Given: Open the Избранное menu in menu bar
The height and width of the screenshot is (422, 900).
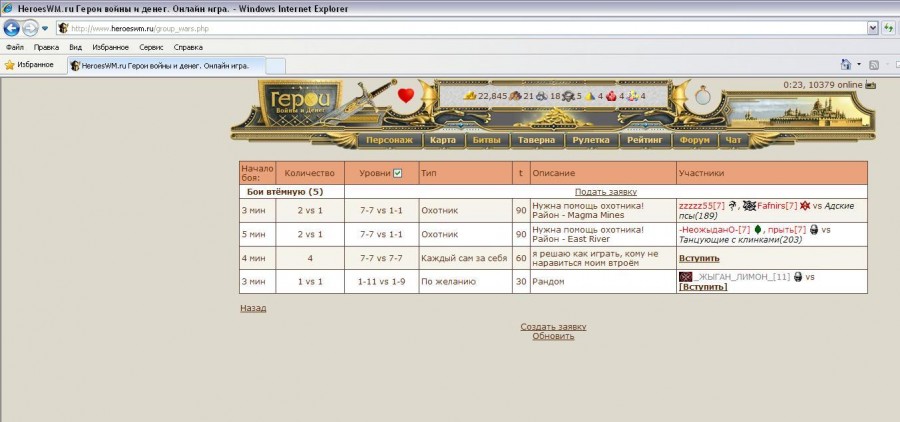Looking at the screenshot, I should (x=110, y=47).
